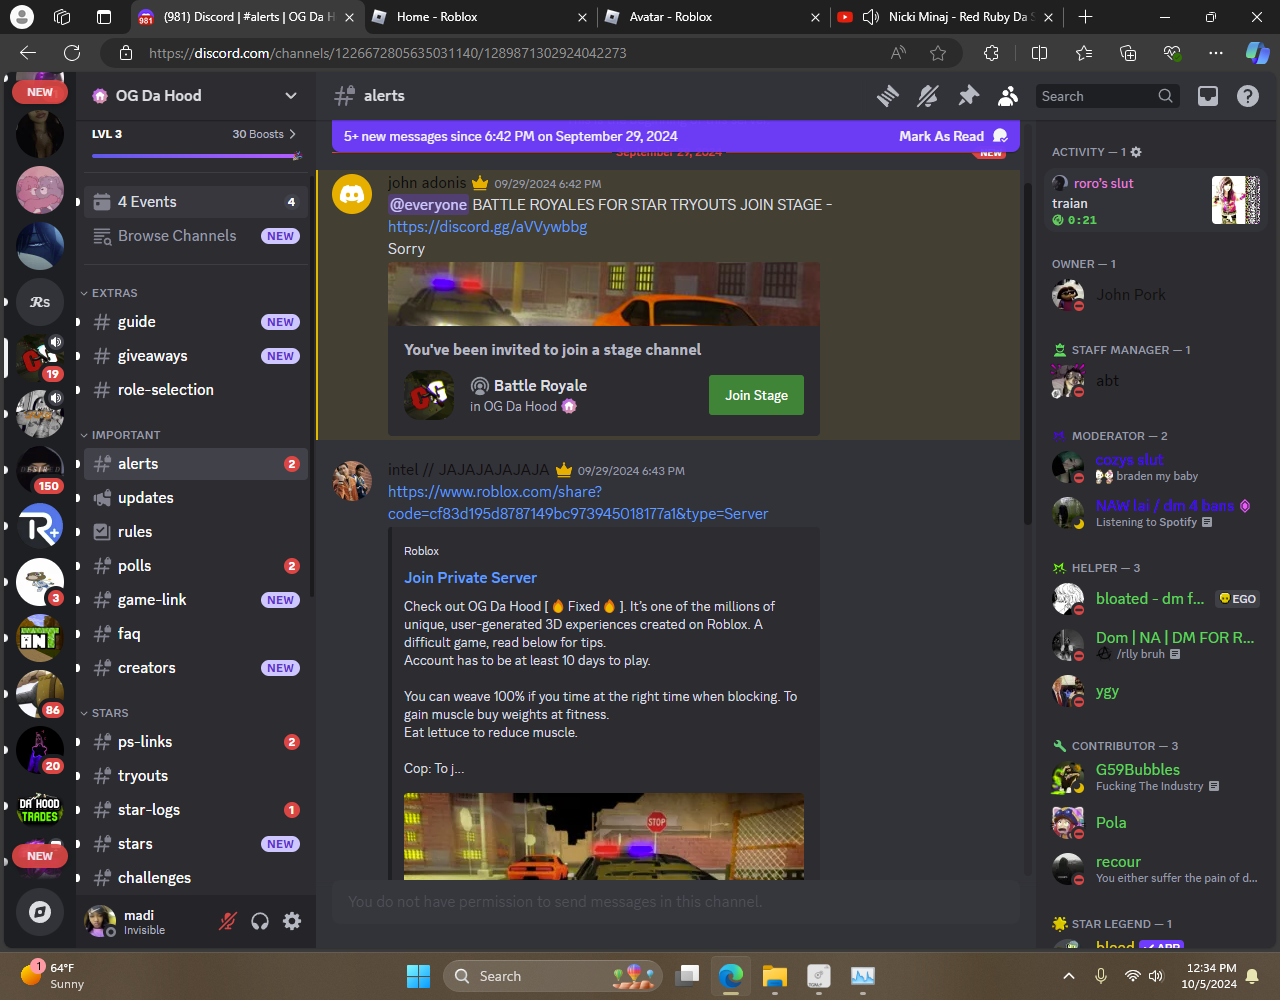Viewport: 1280px width, 1000px height.
Task: Open the 4 Events entry
Action: pyautogui.click(x=196, y=202)
